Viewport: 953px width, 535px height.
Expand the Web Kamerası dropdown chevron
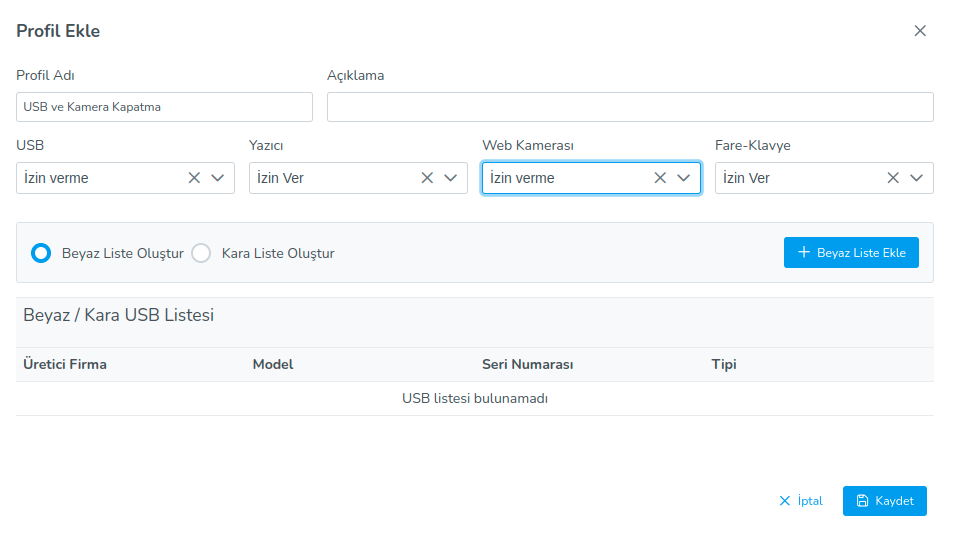[x=684, y=178]
